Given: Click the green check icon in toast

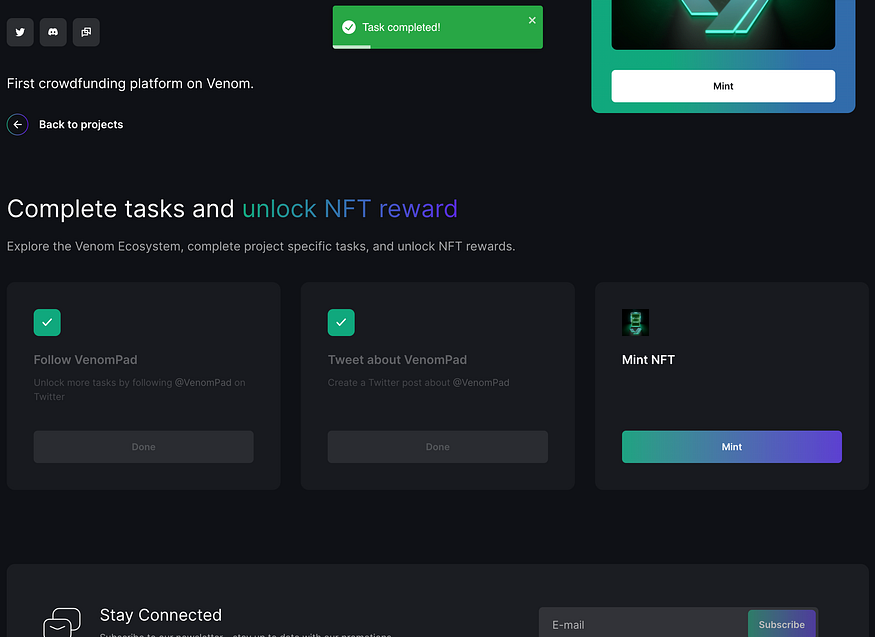Looking at the screenshot, I should coord(349,27).
